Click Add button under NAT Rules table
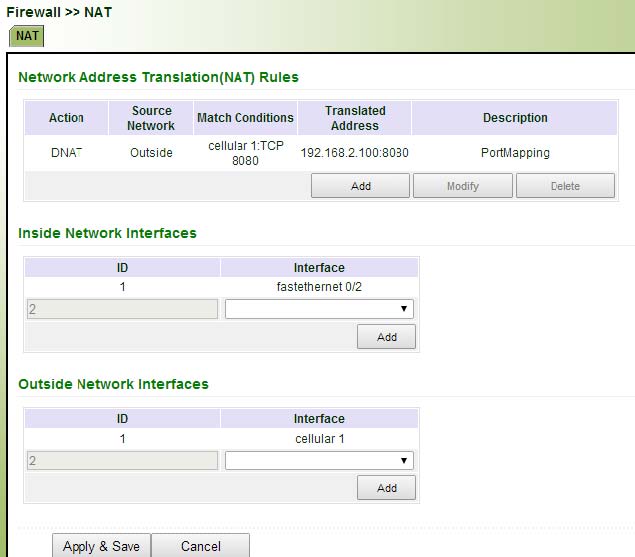The image size is (635, 557). pyautogui.click(x=360, y=186)
